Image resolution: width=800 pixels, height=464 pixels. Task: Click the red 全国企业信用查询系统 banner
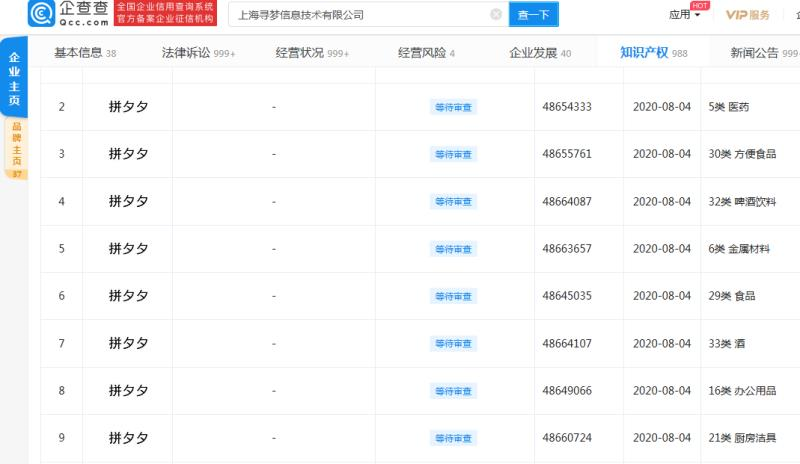165,13
